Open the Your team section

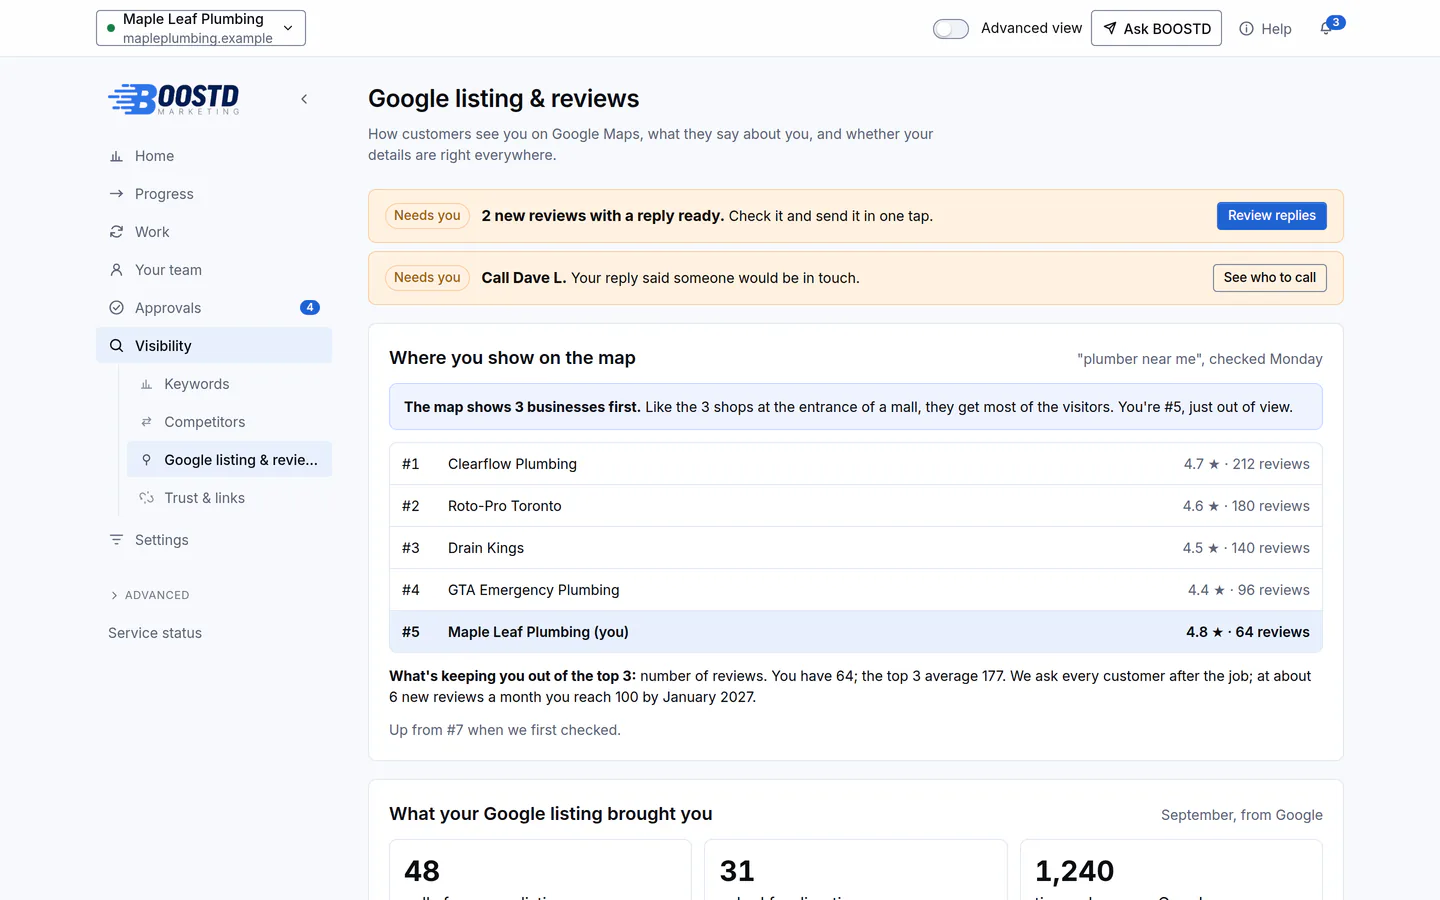pos(214,270)
